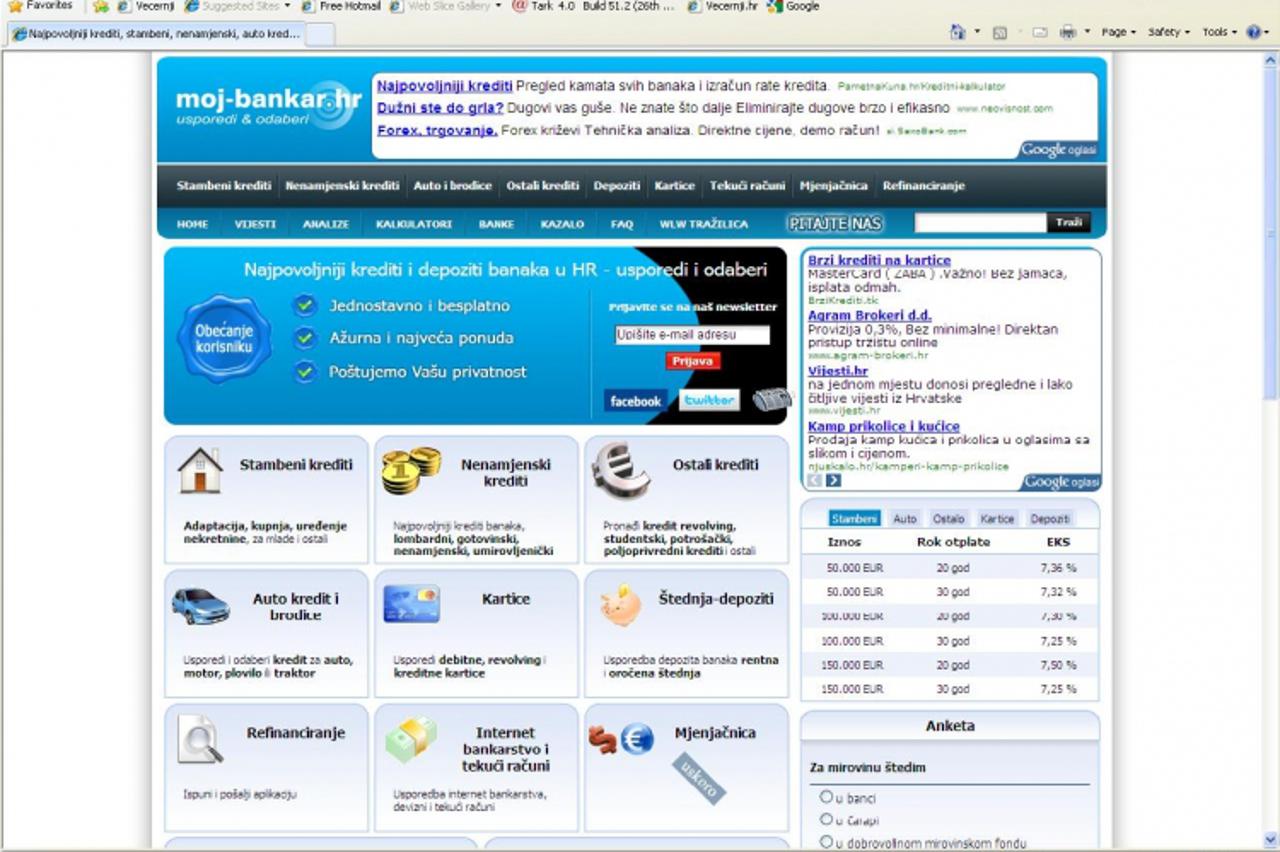This screenshot has width=1280, height=852.
Task: Open the Print button dropdown arrow
Action: click(1086, 32)
